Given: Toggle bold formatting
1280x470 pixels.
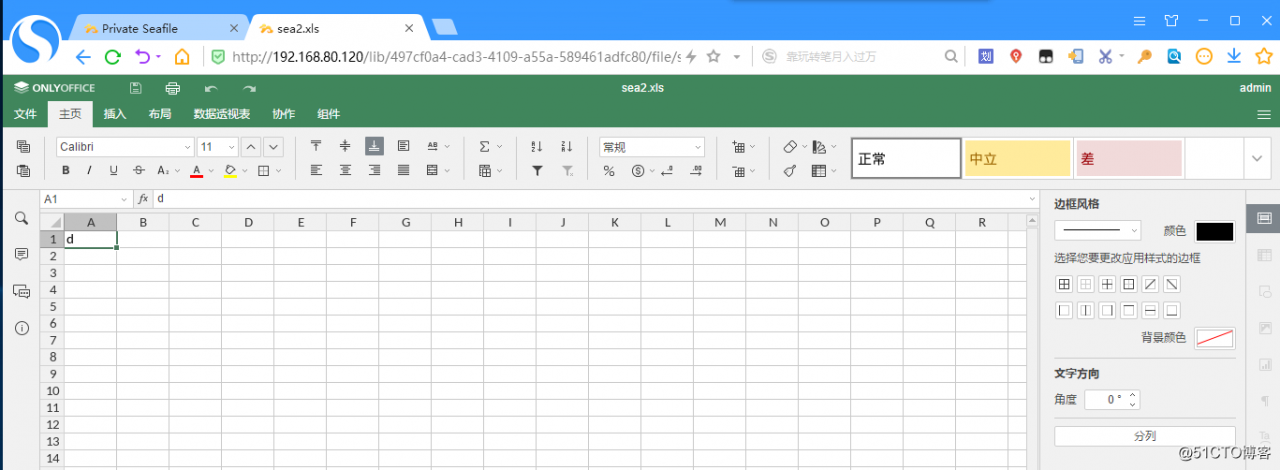Looking at the screenshot, I should point(66,171).
